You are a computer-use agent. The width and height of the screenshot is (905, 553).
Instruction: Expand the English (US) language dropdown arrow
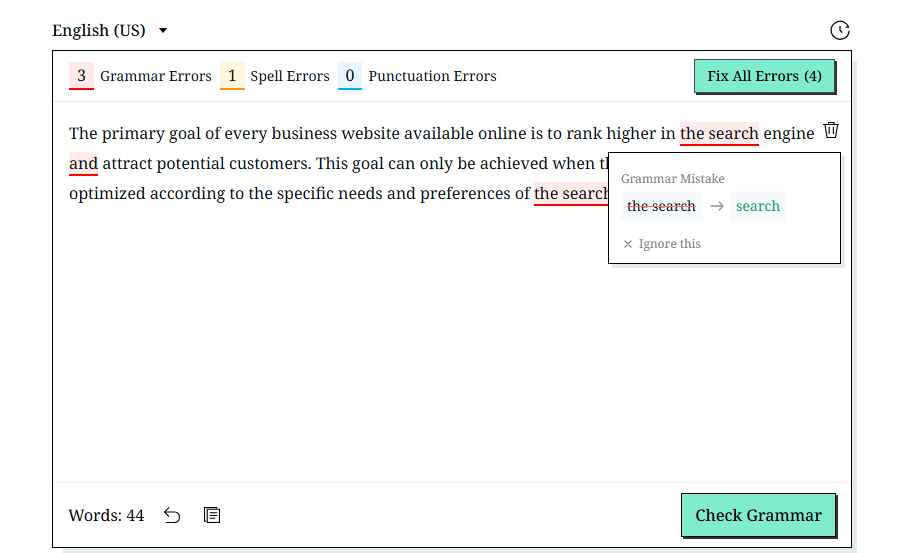pos(163,30)
